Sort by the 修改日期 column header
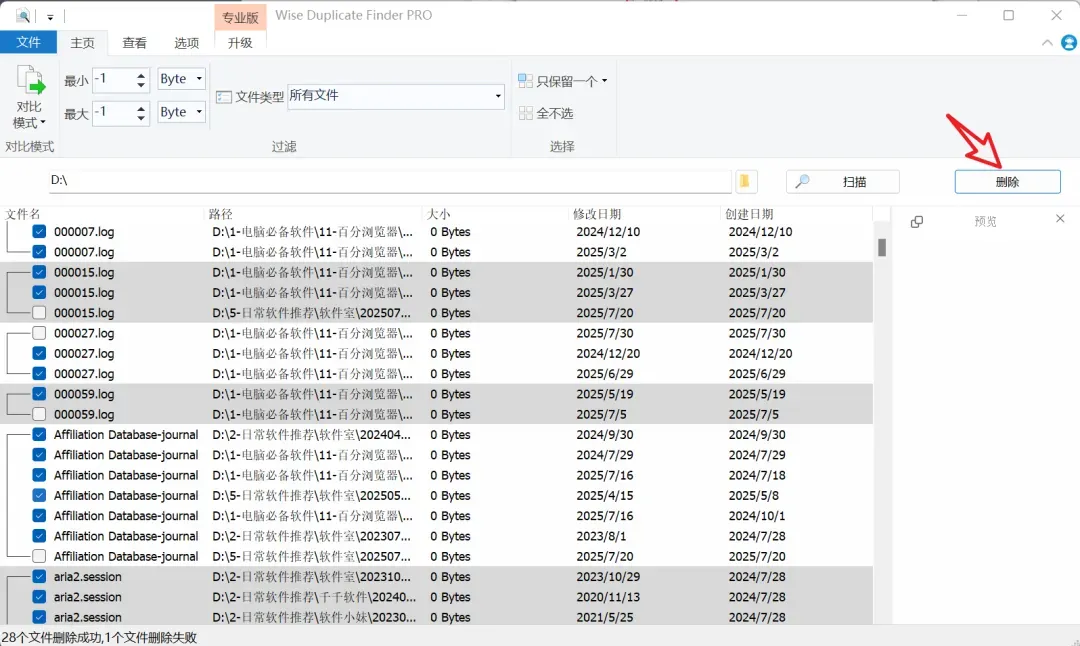Viewport: 1080px width, 646px height. (596, 214)
